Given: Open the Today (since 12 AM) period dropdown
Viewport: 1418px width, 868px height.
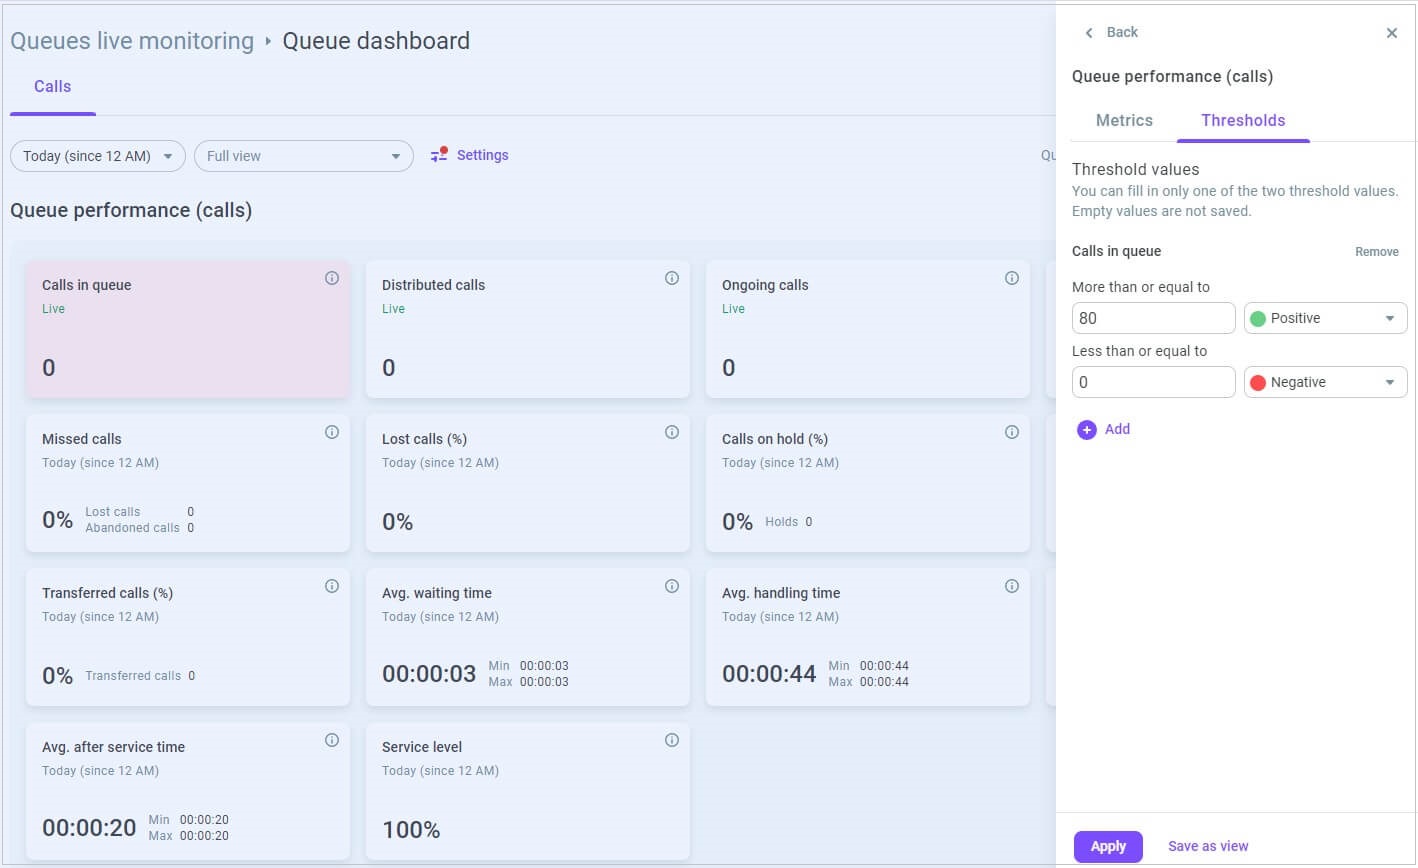Looking at the screenshot, I should pos(98,156).
